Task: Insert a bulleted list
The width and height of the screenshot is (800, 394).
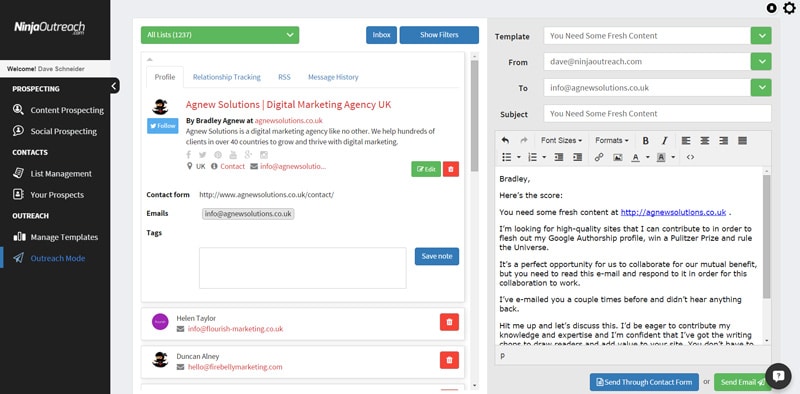Action: coord(506,157)
